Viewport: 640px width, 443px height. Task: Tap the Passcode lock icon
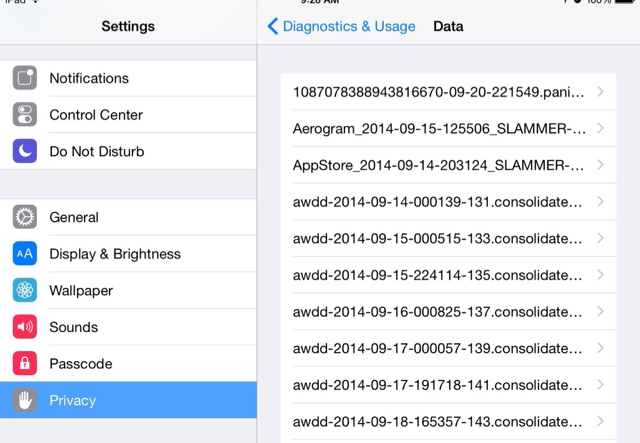pos(25,364)
